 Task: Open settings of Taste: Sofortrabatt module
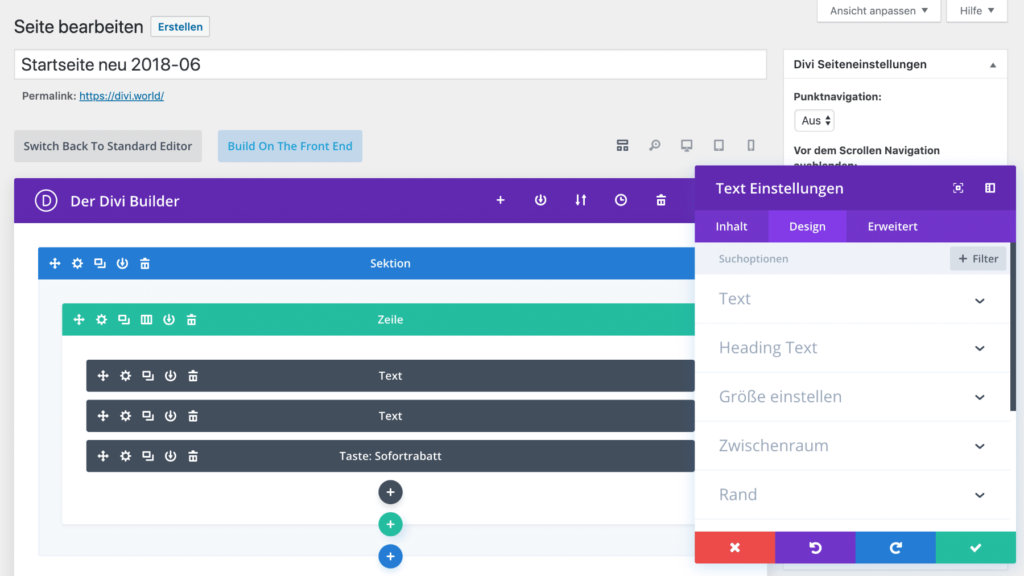coord(125,456)
